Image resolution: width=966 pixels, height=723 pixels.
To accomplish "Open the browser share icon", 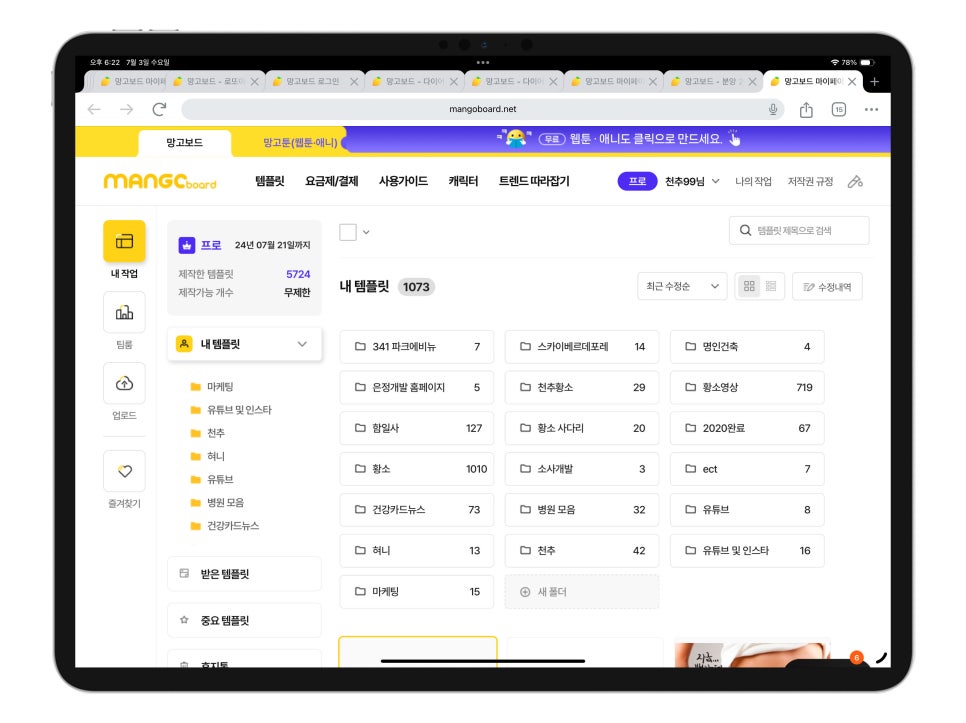I will [x=806, y=110].
